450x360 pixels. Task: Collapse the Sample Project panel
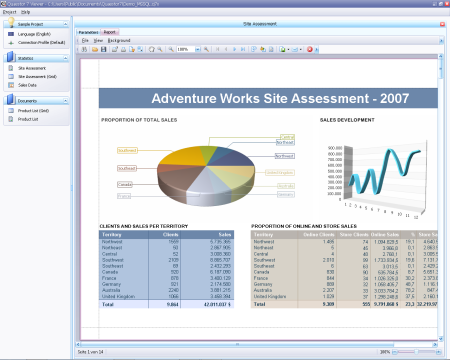65,24
